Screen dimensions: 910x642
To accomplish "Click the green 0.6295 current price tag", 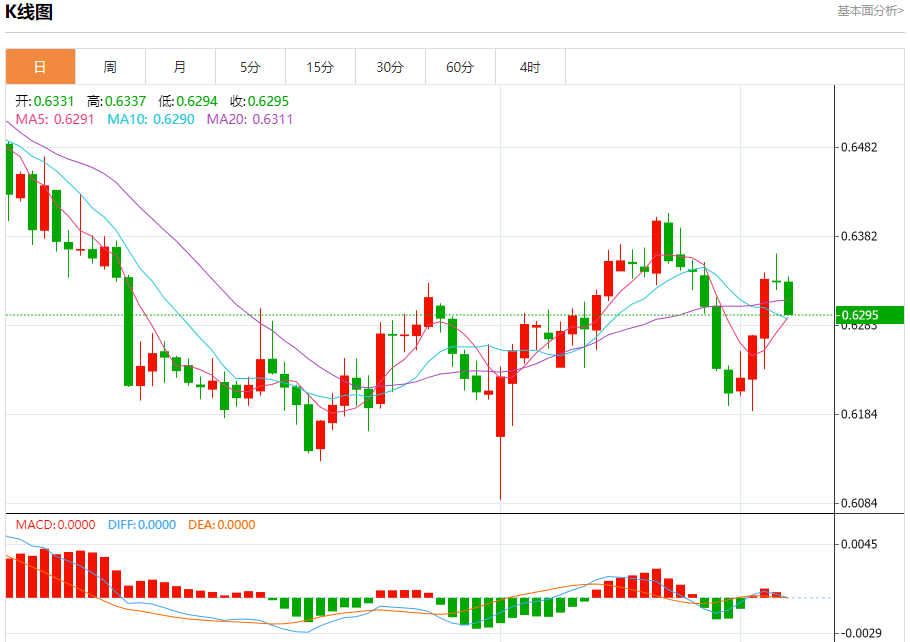I will tap(869, 315).
